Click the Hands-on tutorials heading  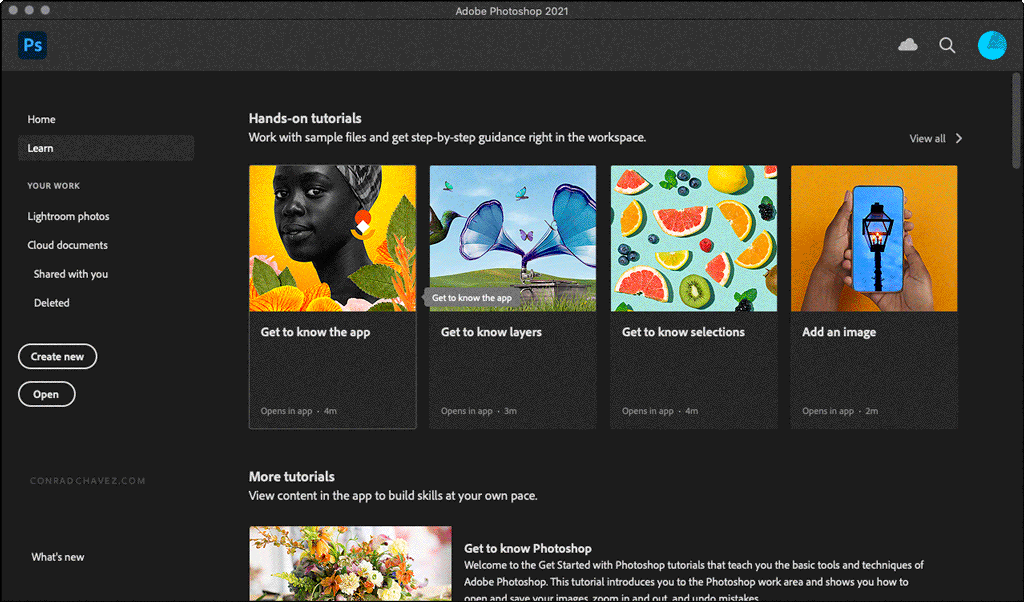[x=305, y=118]
